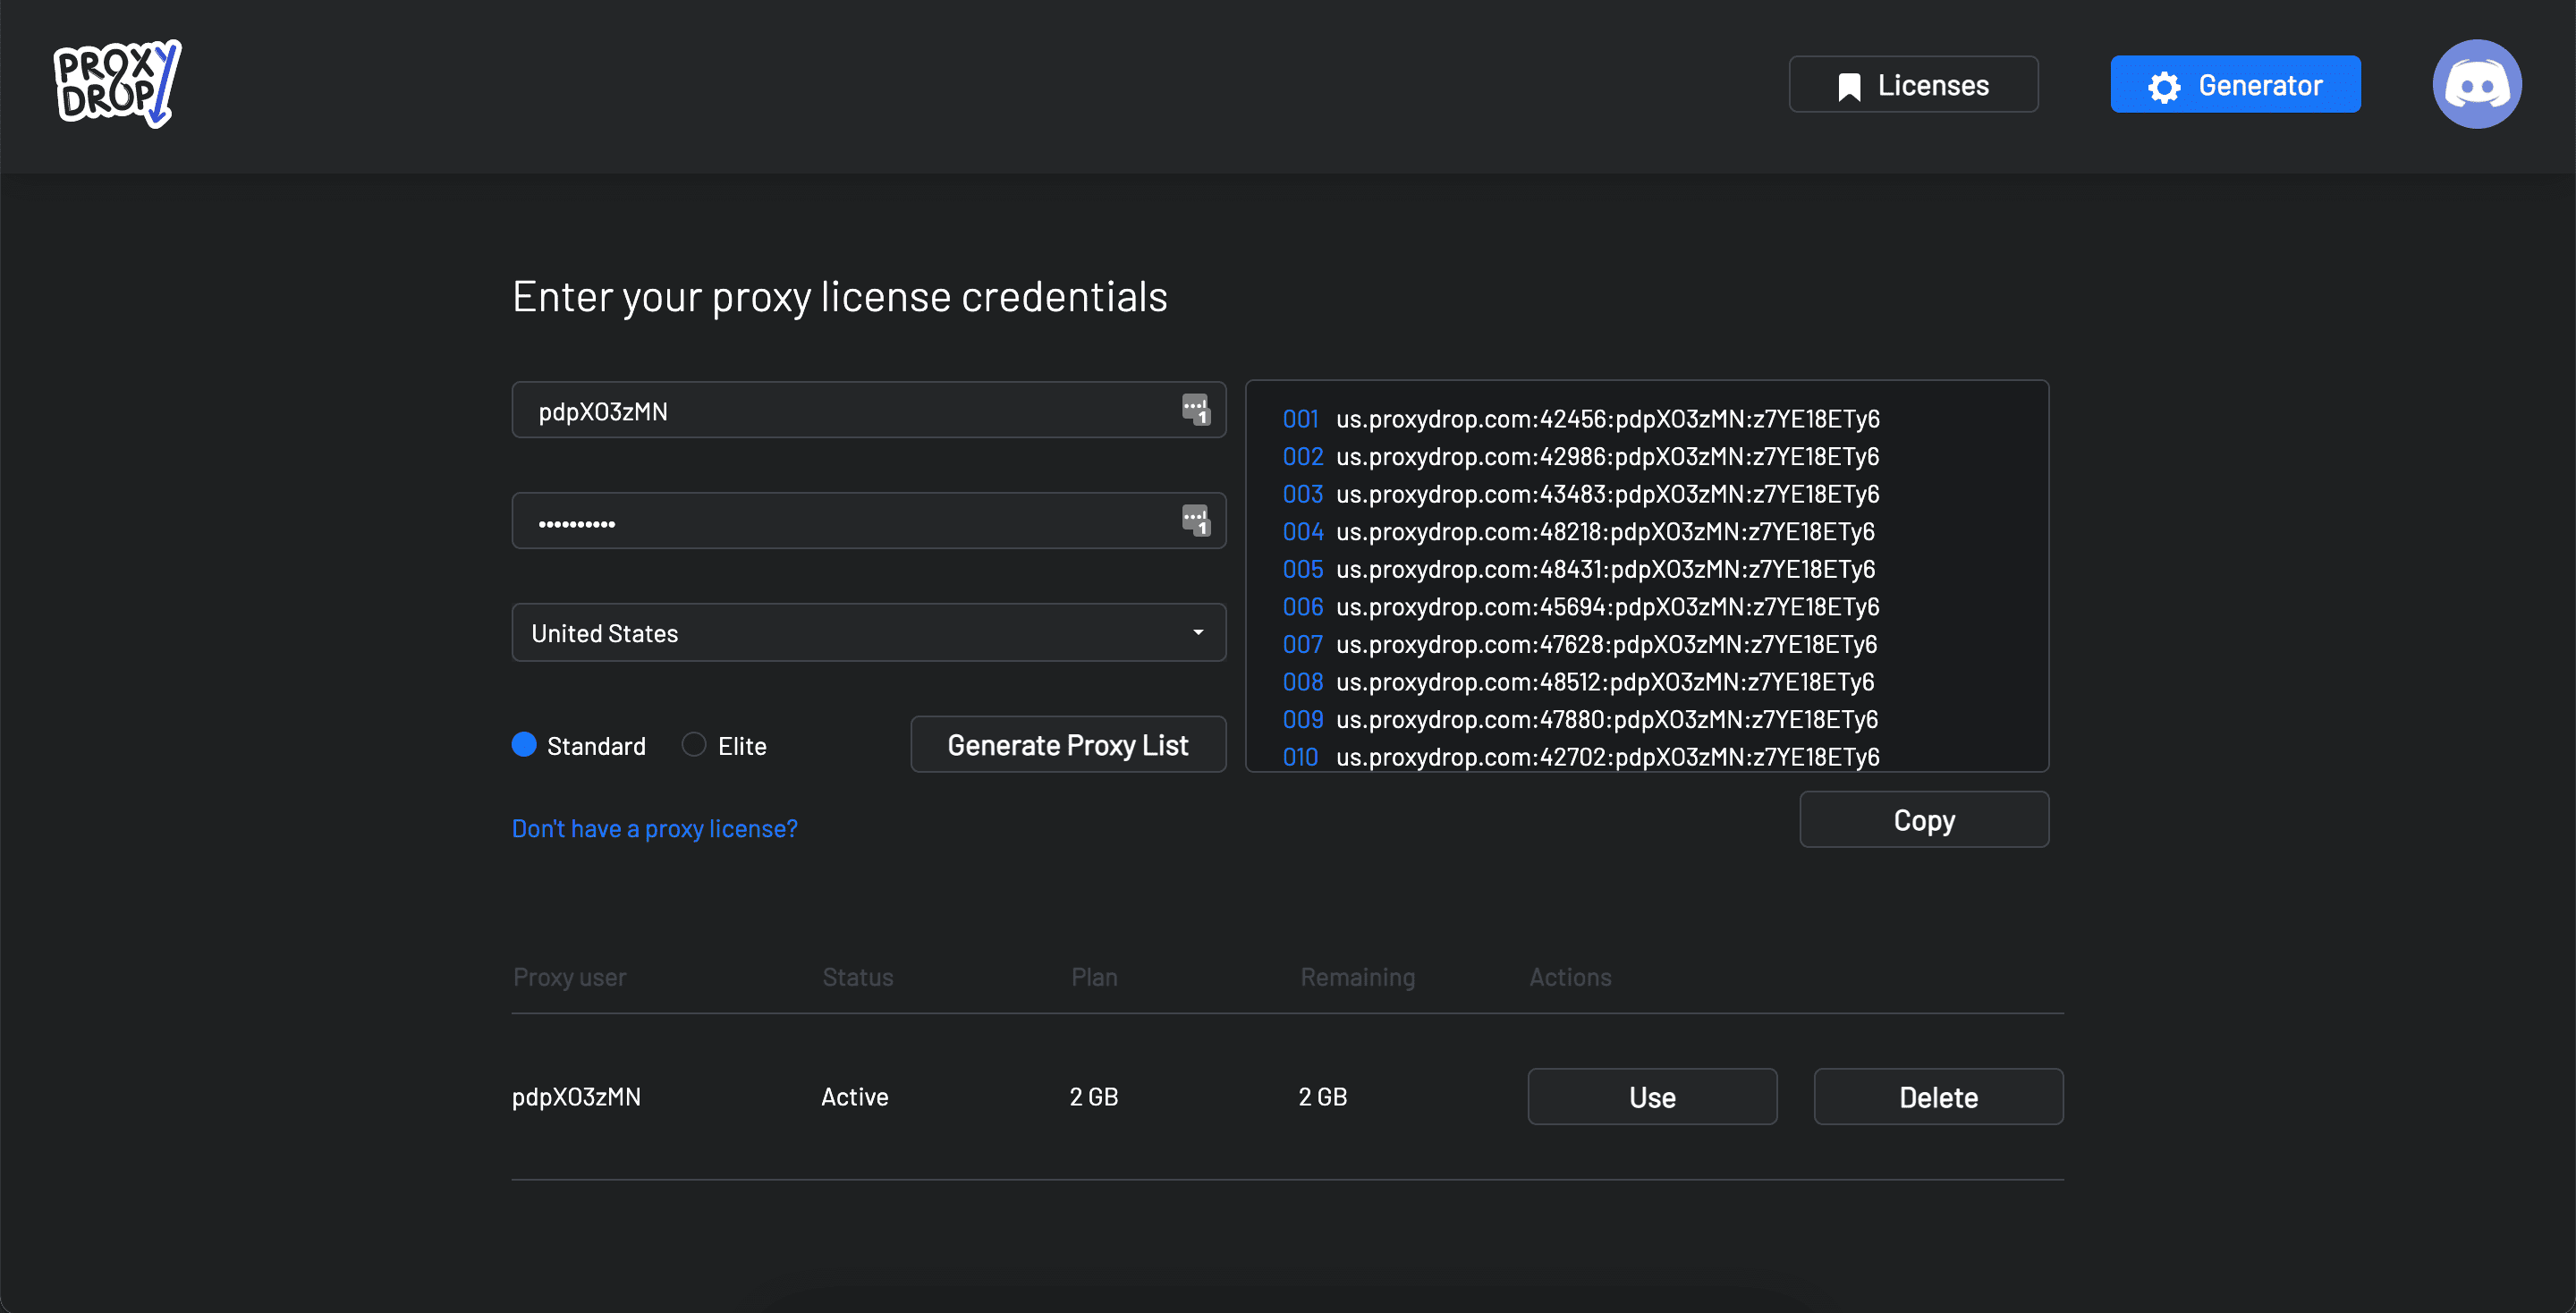This screenshot has width=2576, height=1313.
Task: Open "Don't have a proxy license?" link
Action: [655, 829]
